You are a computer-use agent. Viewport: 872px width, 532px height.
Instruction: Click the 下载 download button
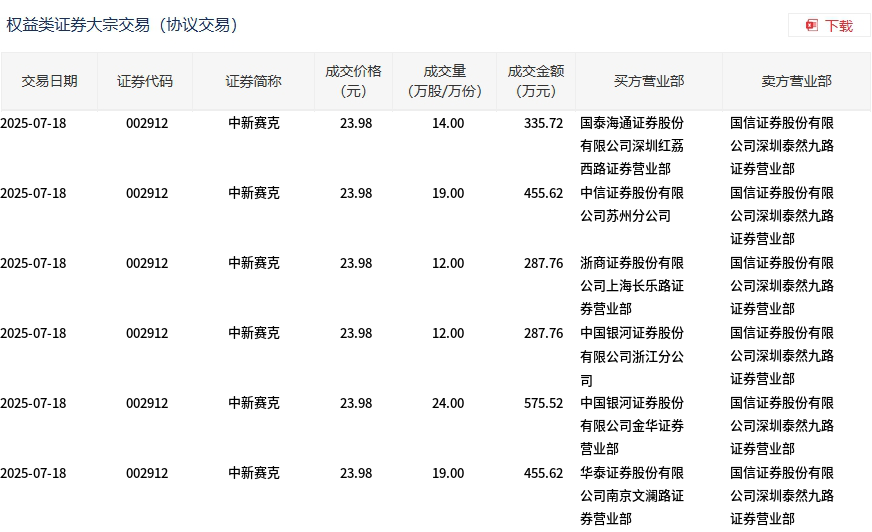[829, 26]
